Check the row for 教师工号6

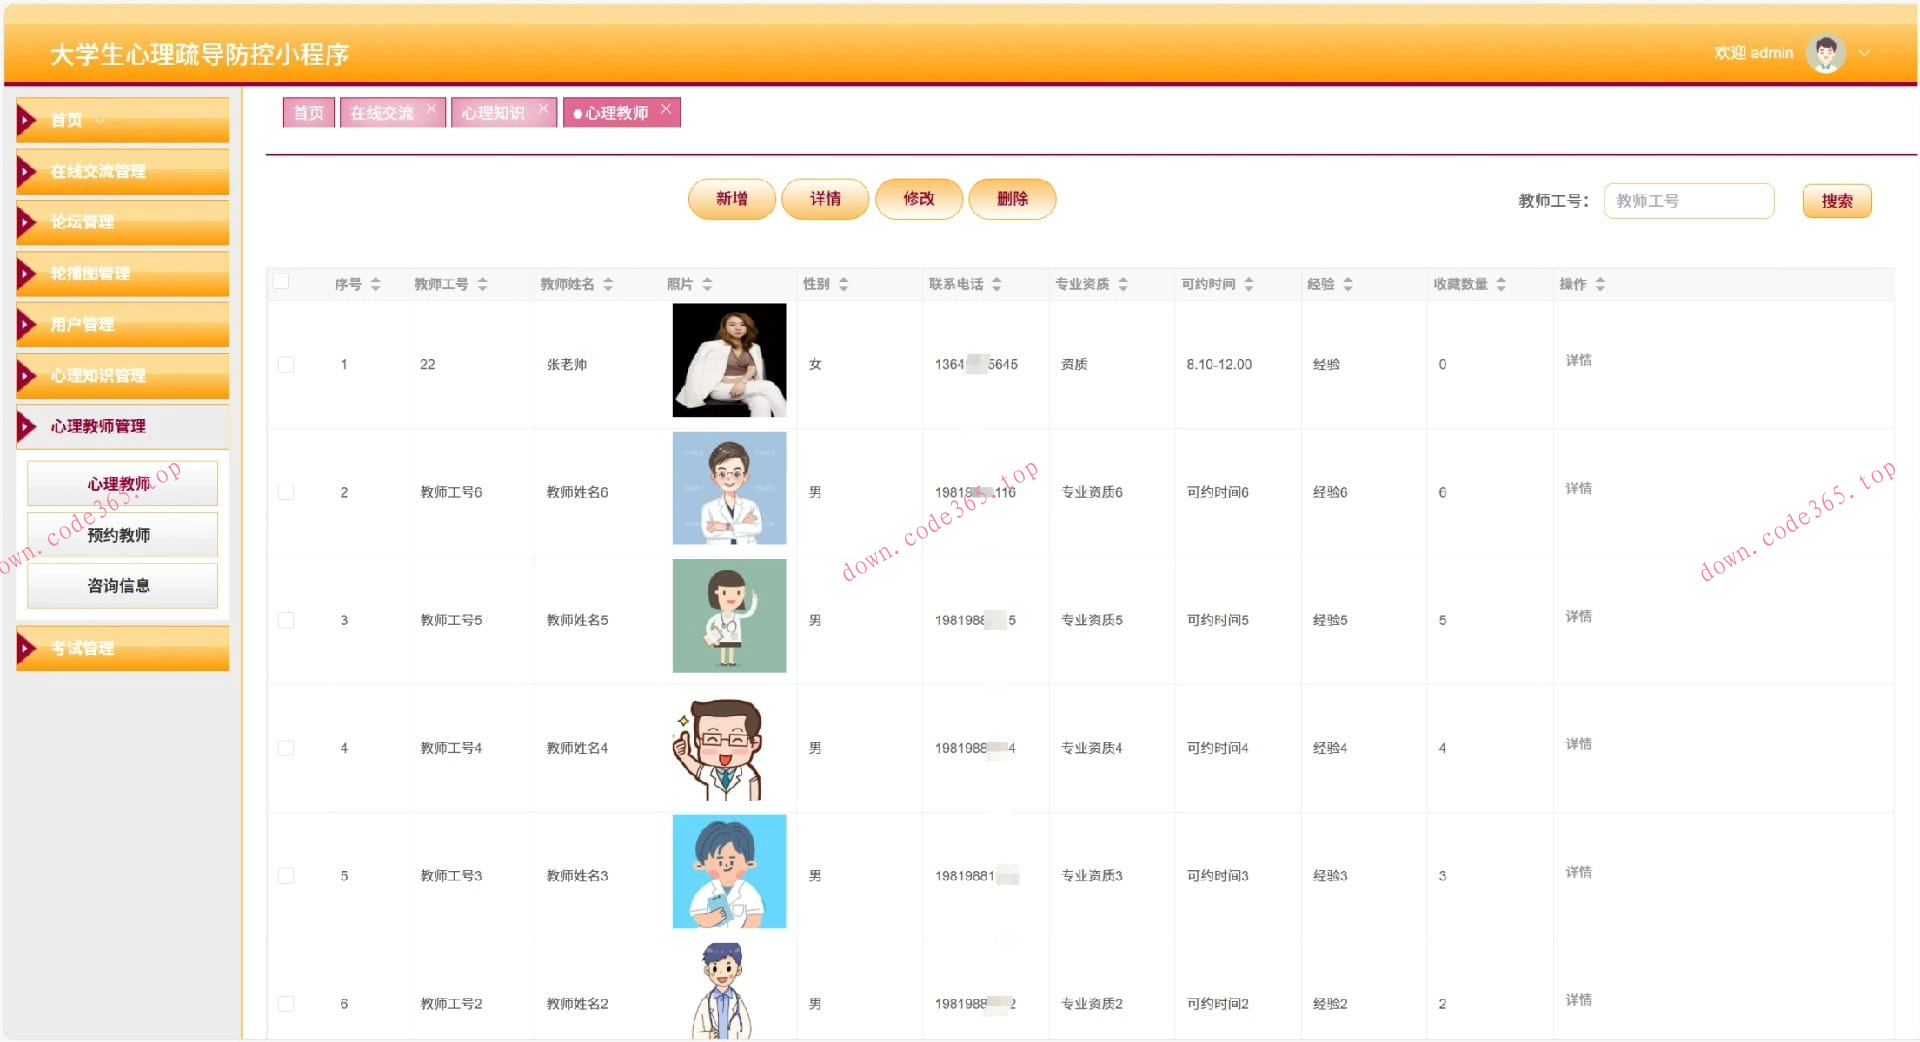[286, 492]
